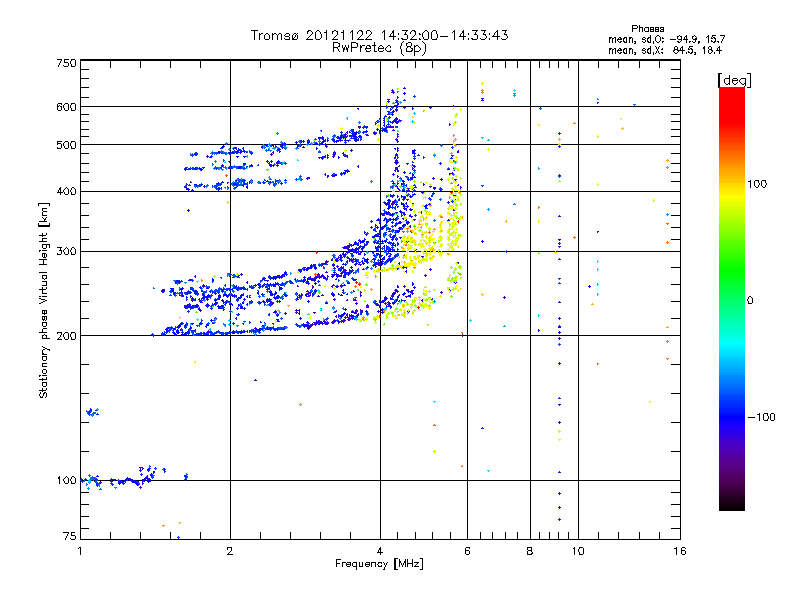Click the '[deg]' colorbar unit label
The width and height of the screenshot is (800, 600).
click(734, 80)
